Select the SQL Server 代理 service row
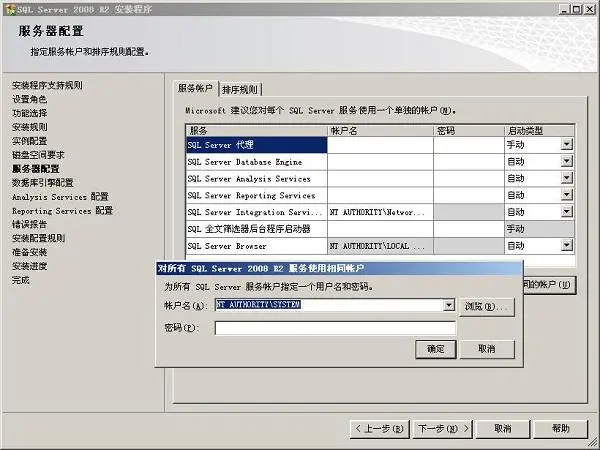Image resolution: width=600 pixels, height=450 pixels. point(256,145)
